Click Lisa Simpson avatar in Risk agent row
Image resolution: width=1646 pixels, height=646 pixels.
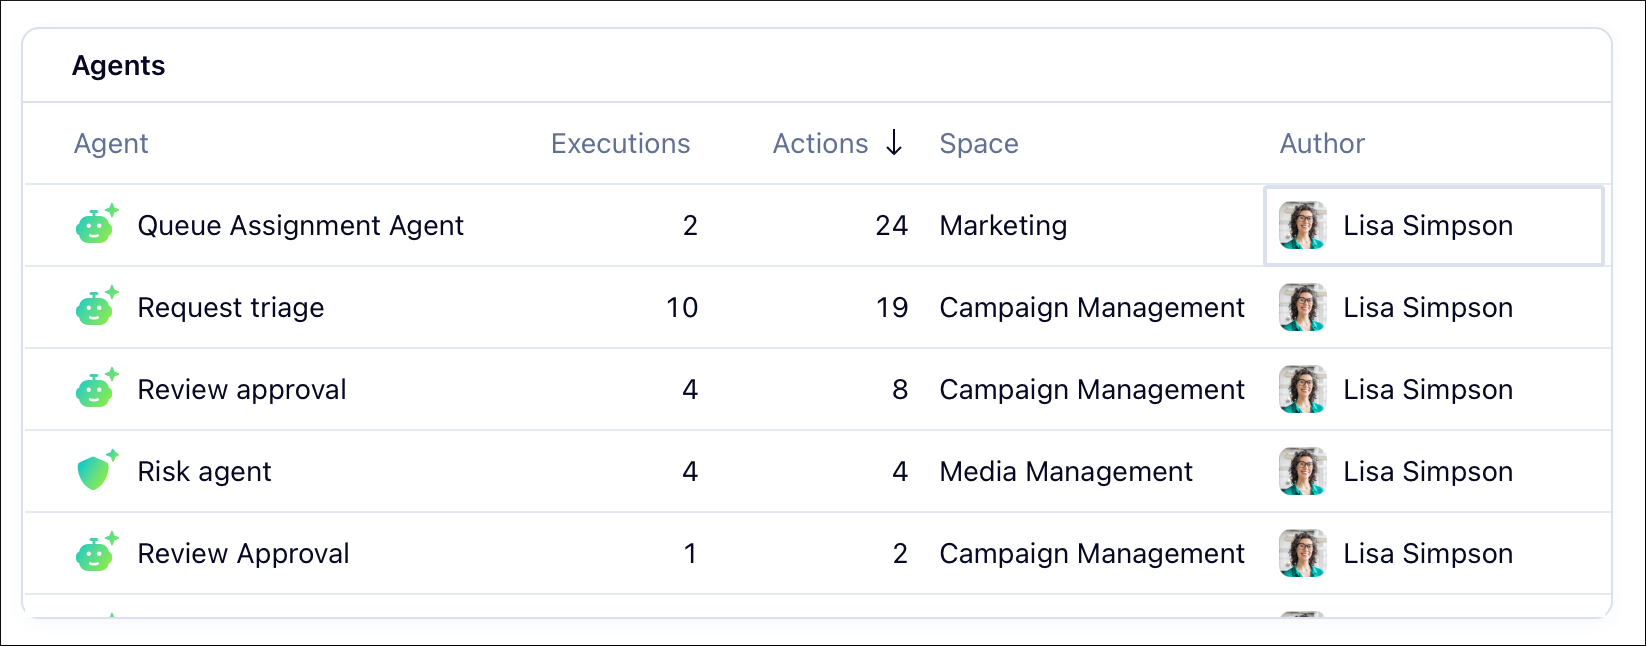click(x=1303, y=471)
